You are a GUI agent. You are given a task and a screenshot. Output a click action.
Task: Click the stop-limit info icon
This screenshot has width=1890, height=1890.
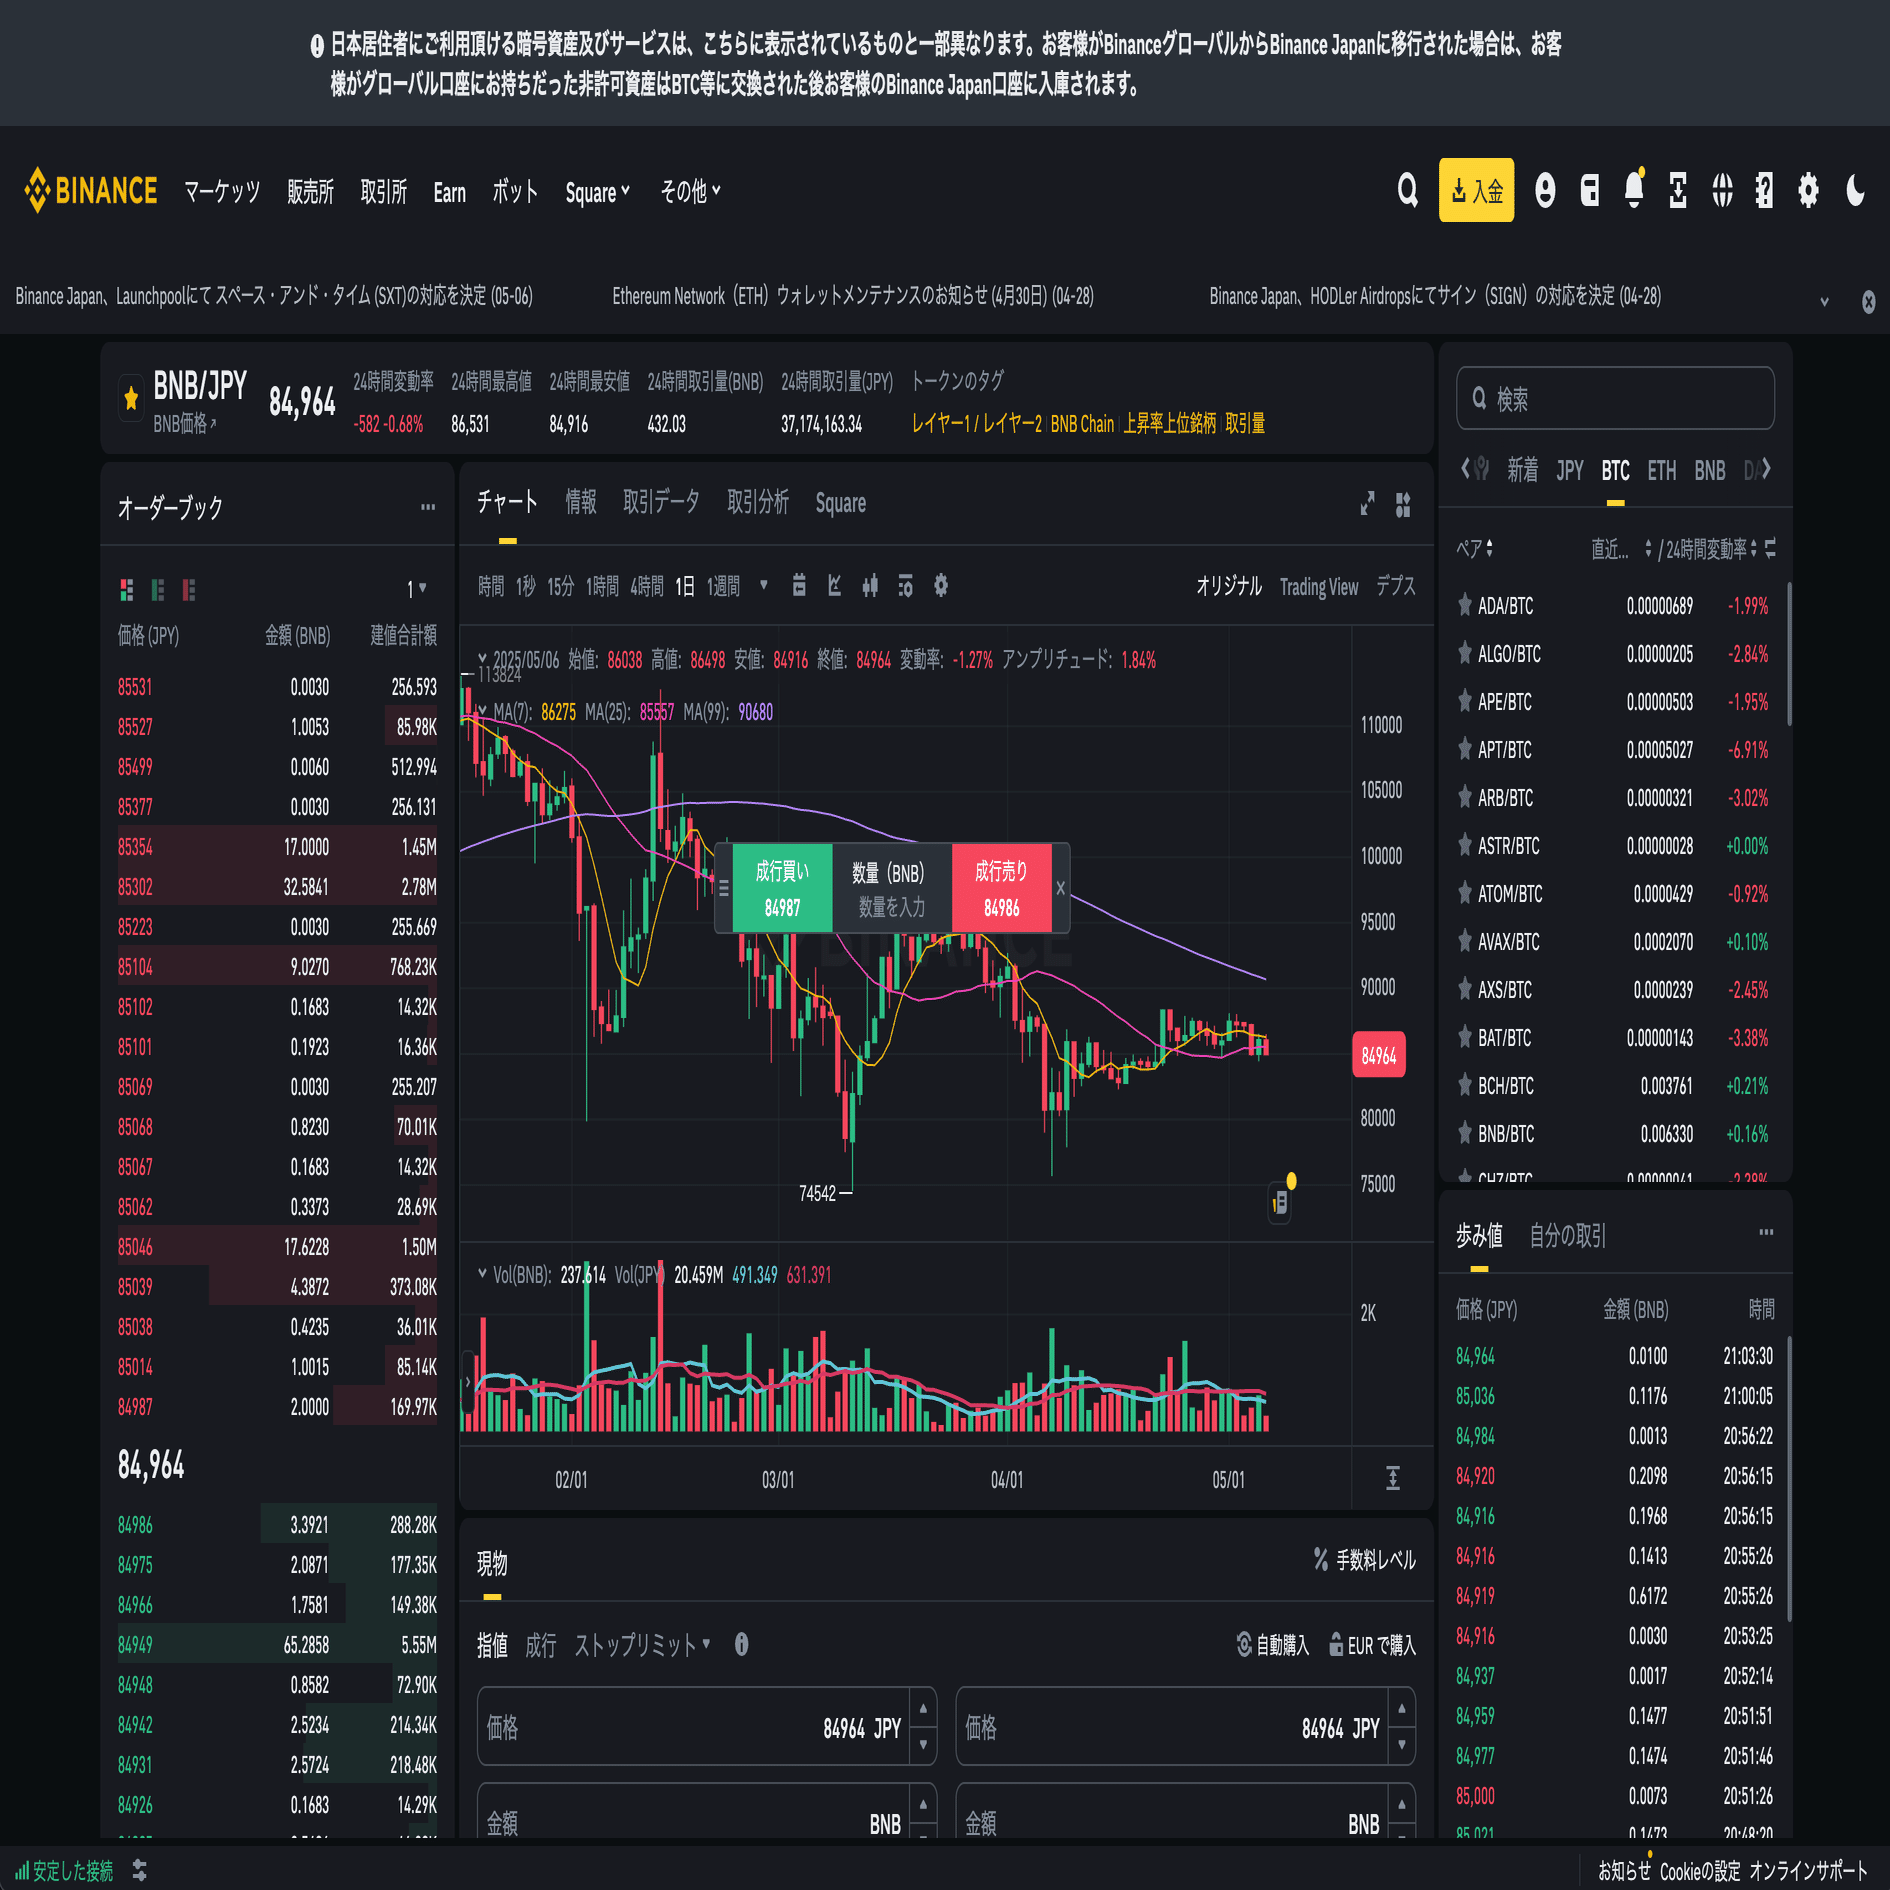[741, 1644]
